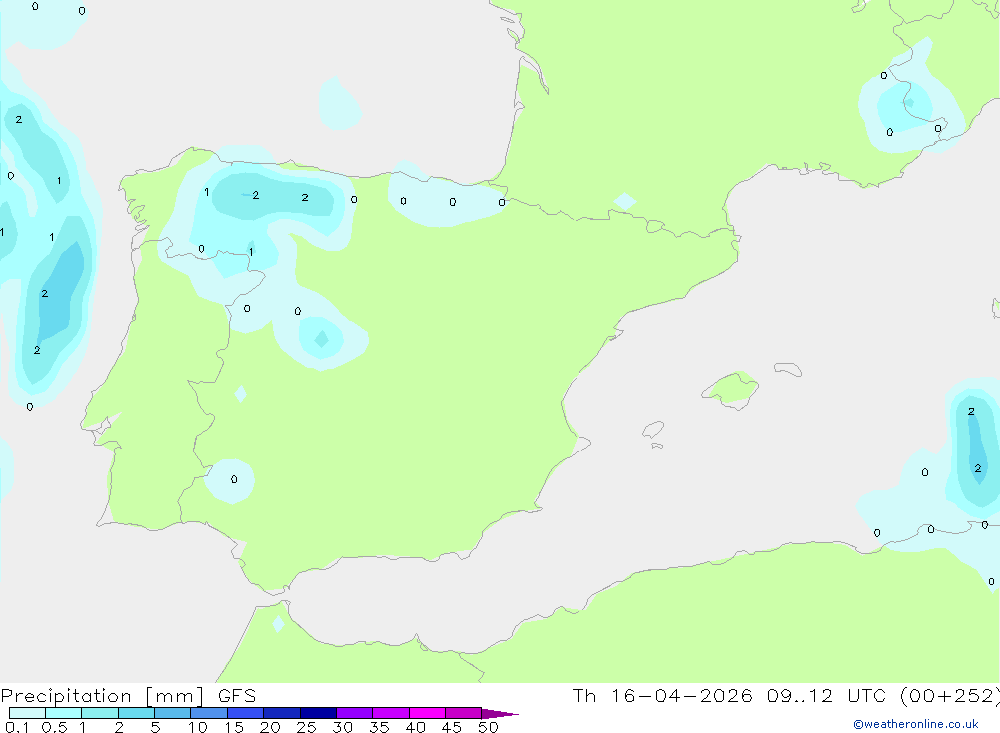Click the 40–45 mm magenta legend swatch

tap(427, 713)
